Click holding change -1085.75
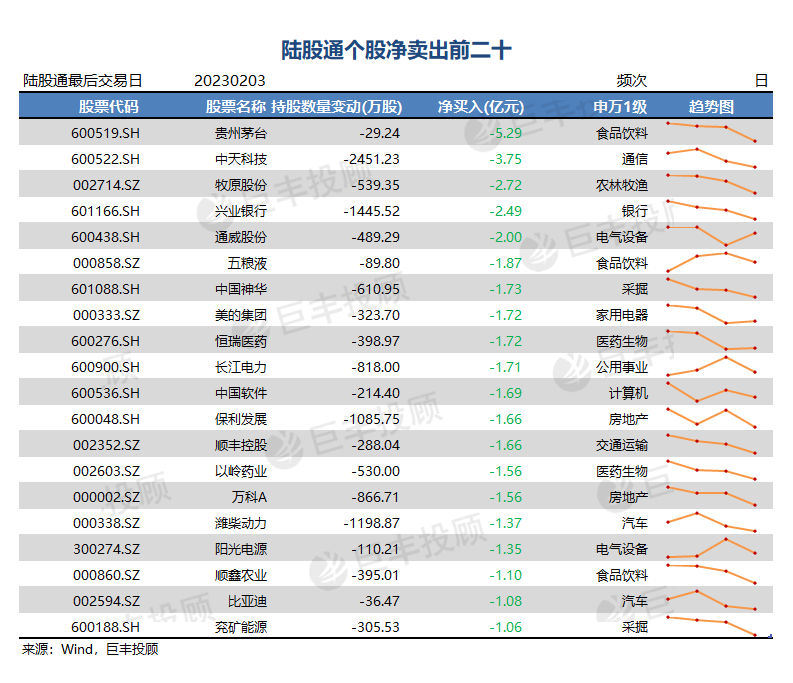793x683 pixels. pyautogui.click(x=372, y=419)
